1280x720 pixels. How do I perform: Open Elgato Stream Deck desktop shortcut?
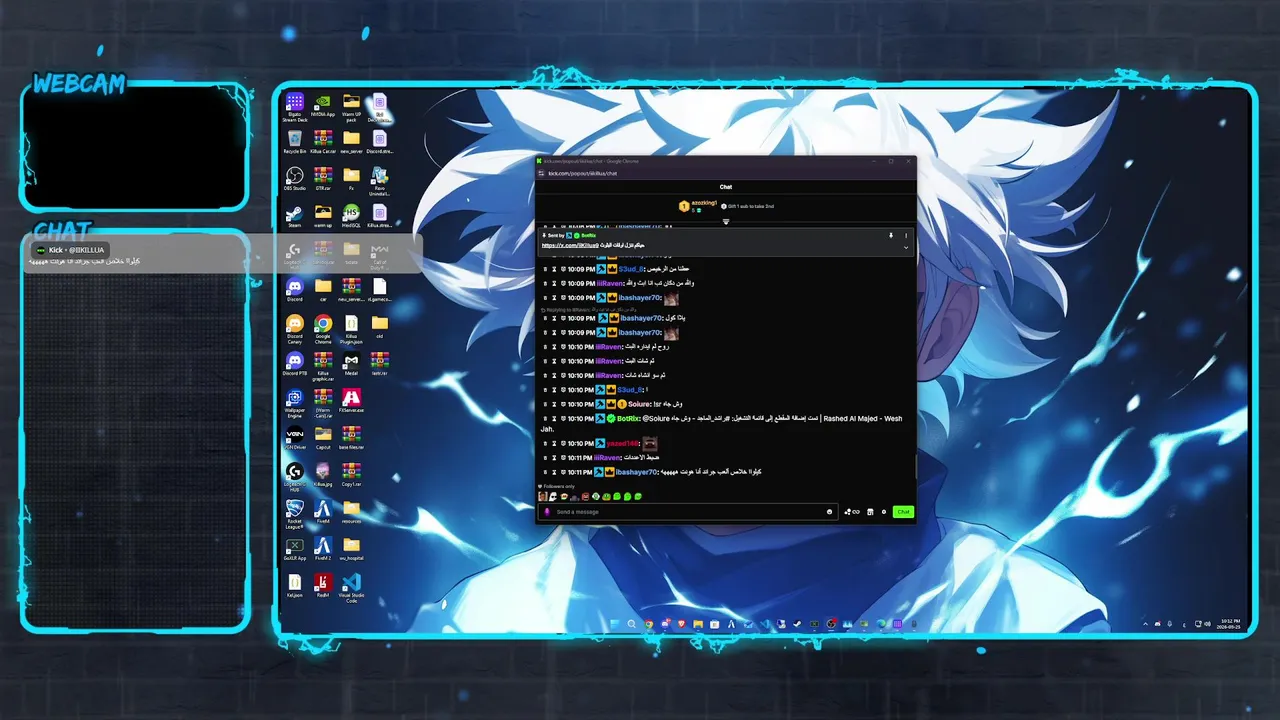click(x=295, y=106)
